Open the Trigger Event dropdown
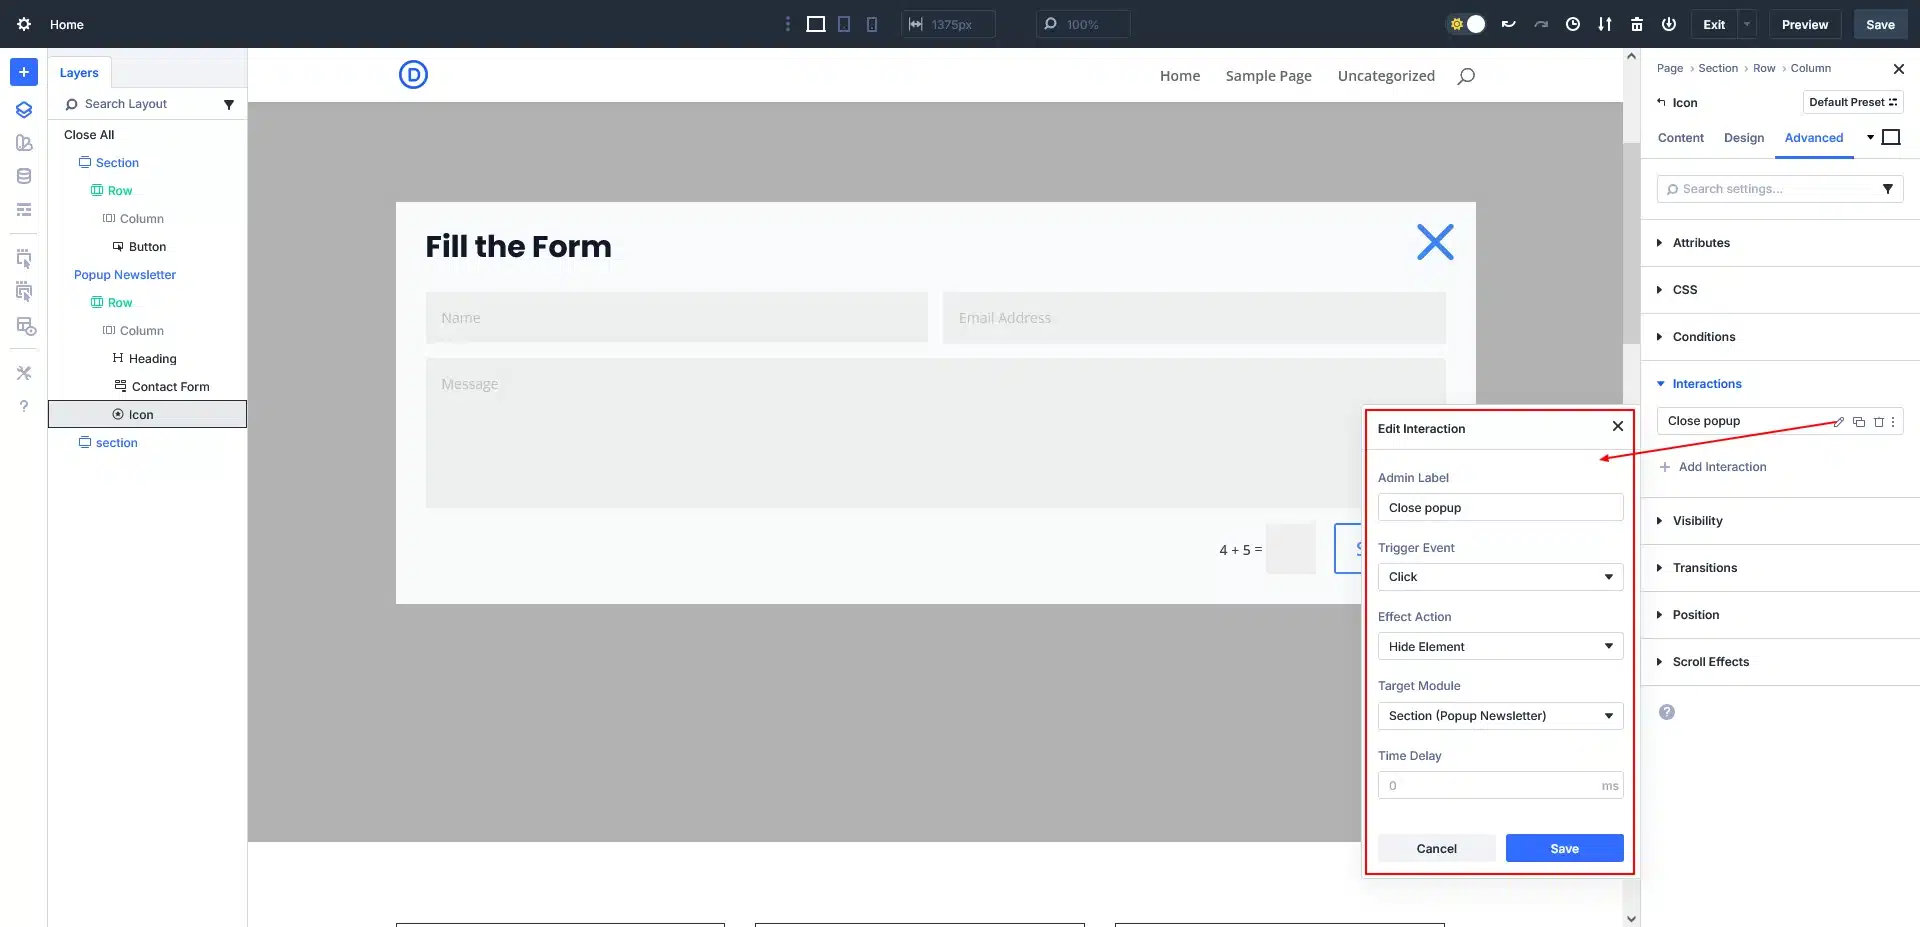Image resolution: width=1920 pixels, height=927 pixels. 1500,577
